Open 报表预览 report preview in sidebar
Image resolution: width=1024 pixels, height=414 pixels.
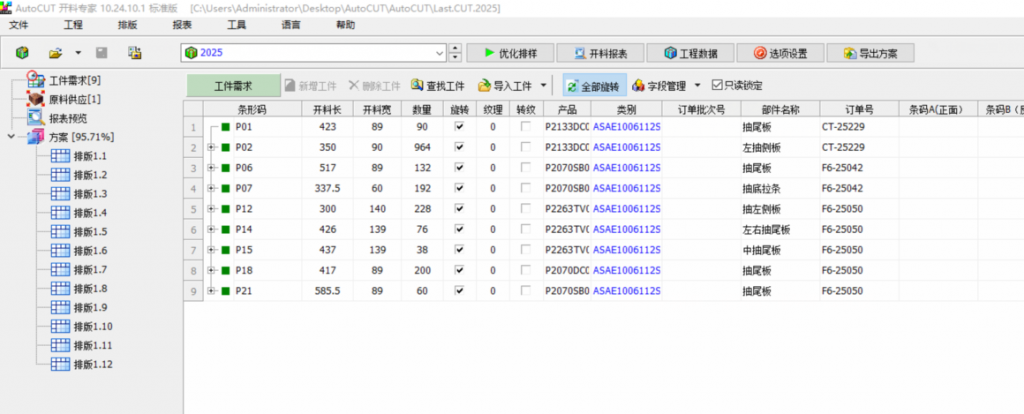click(x=70, y=118)
